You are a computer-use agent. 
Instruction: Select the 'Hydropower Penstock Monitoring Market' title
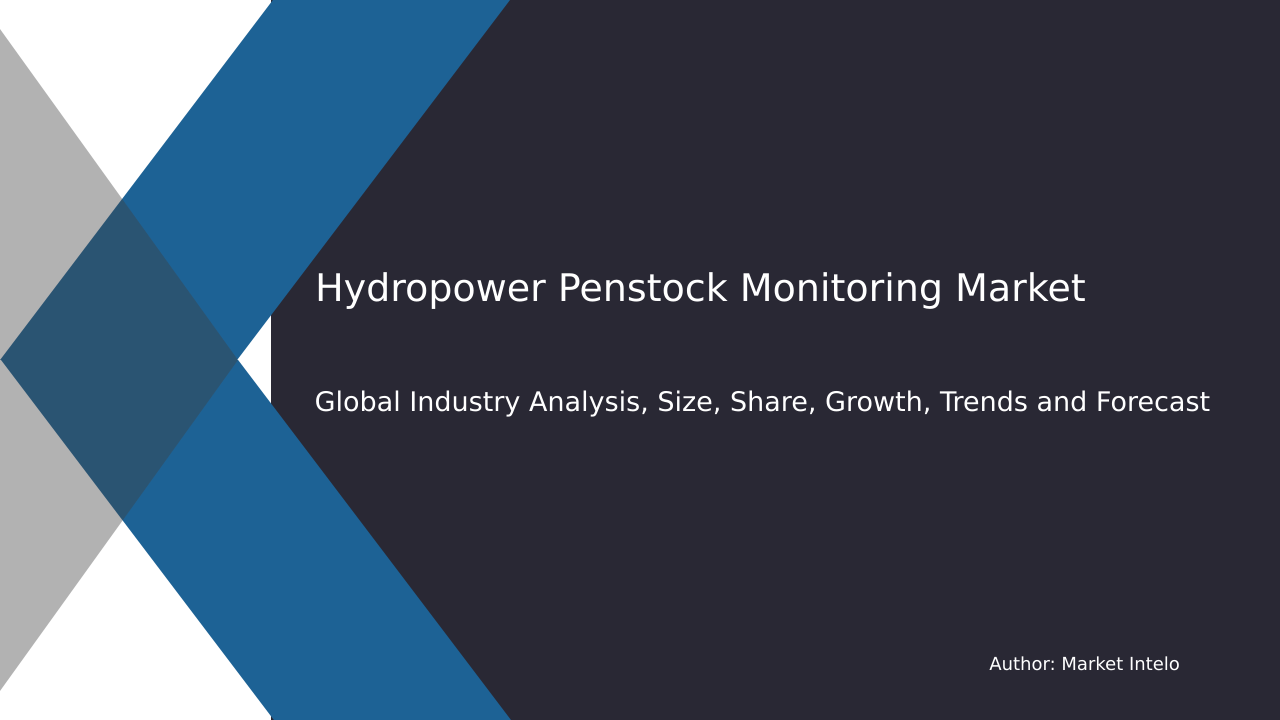(x=700, y=290)
